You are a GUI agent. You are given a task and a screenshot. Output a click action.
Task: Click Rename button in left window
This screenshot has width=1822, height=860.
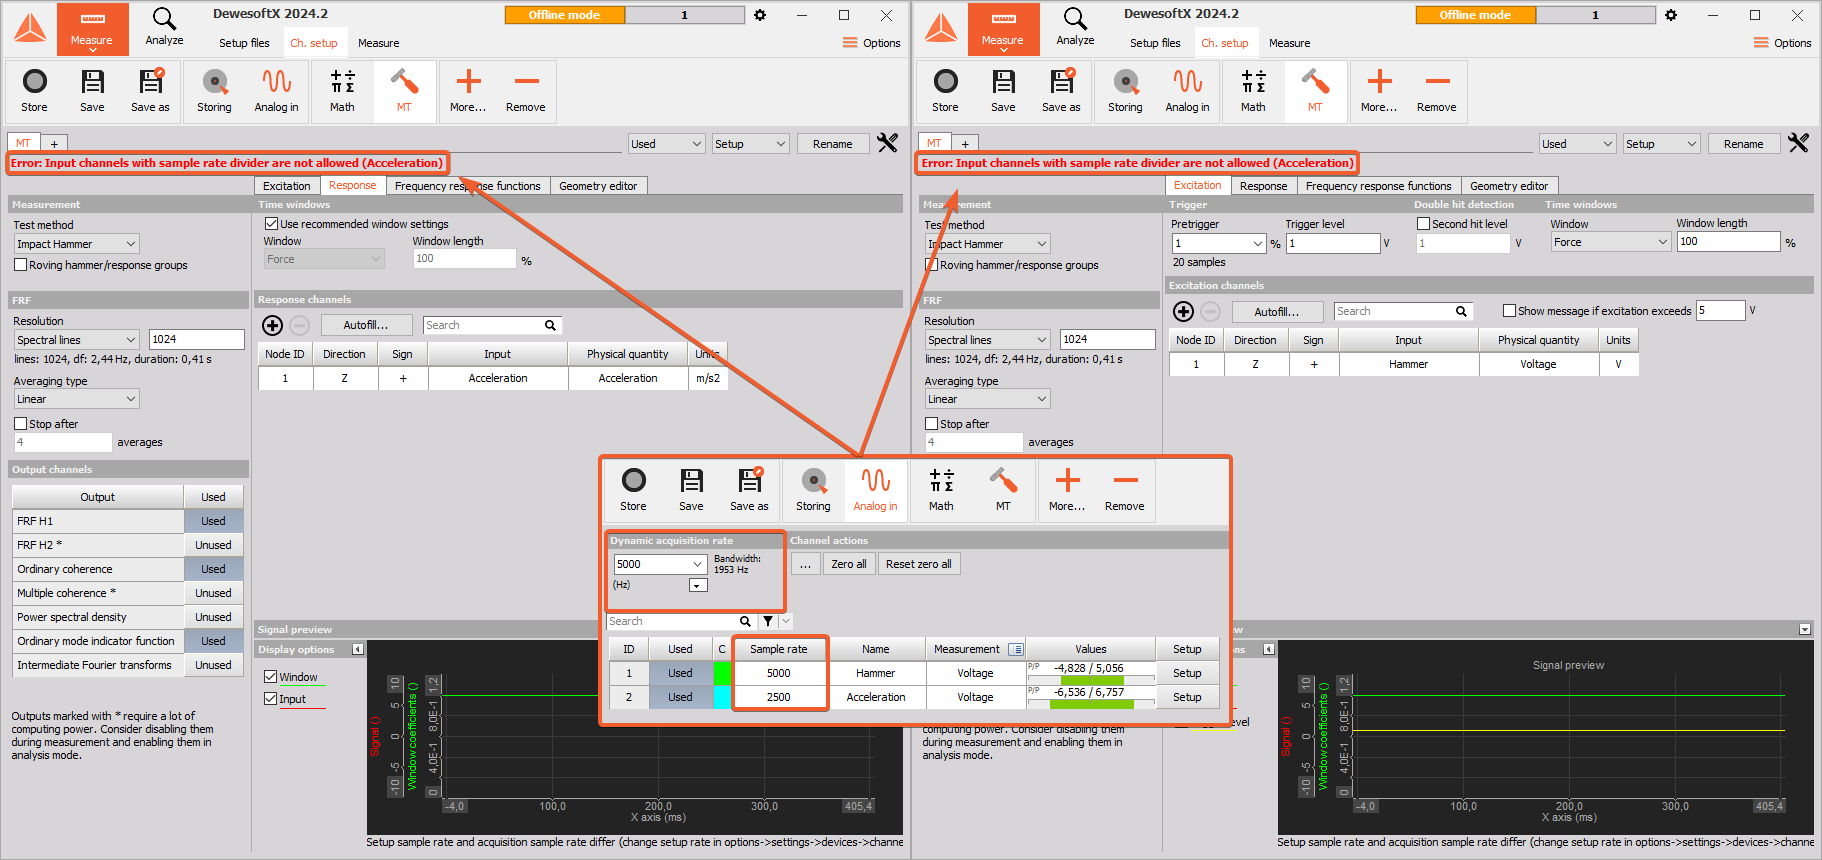(832, 144)
